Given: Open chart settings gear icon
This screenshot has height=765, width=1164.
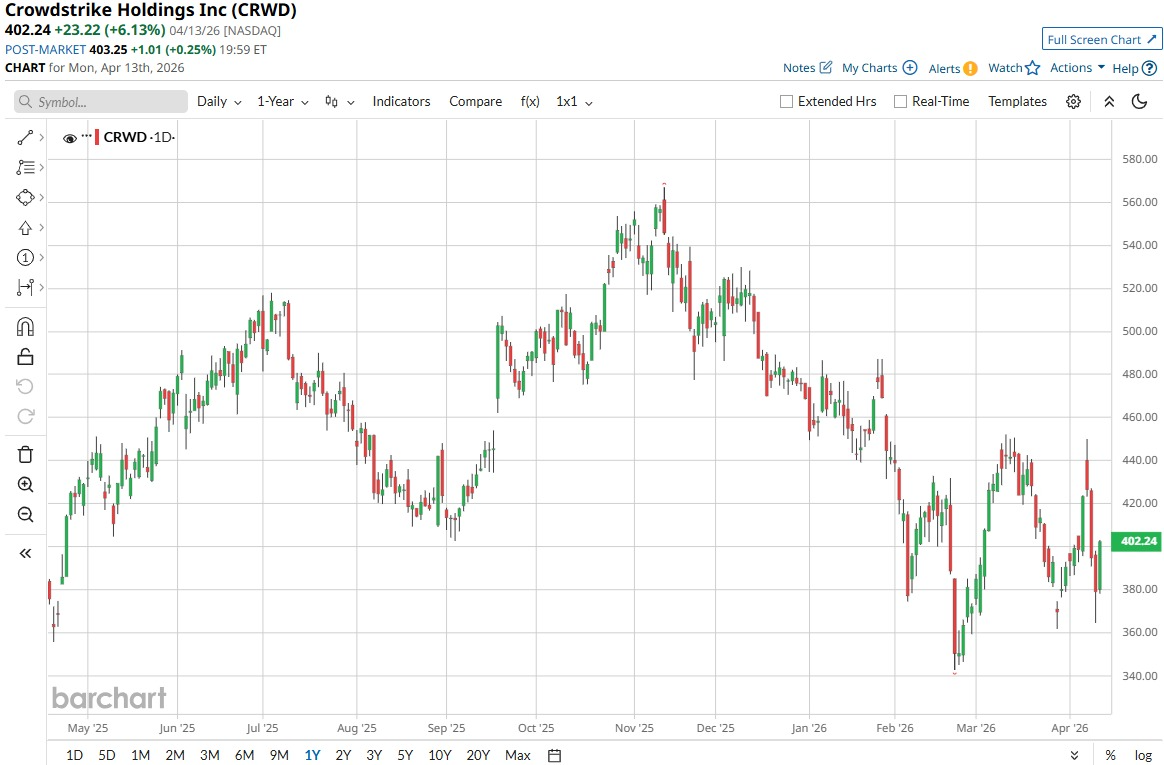Looking at the screenshot, I should pyautogui.click(x=1073, y=102).
